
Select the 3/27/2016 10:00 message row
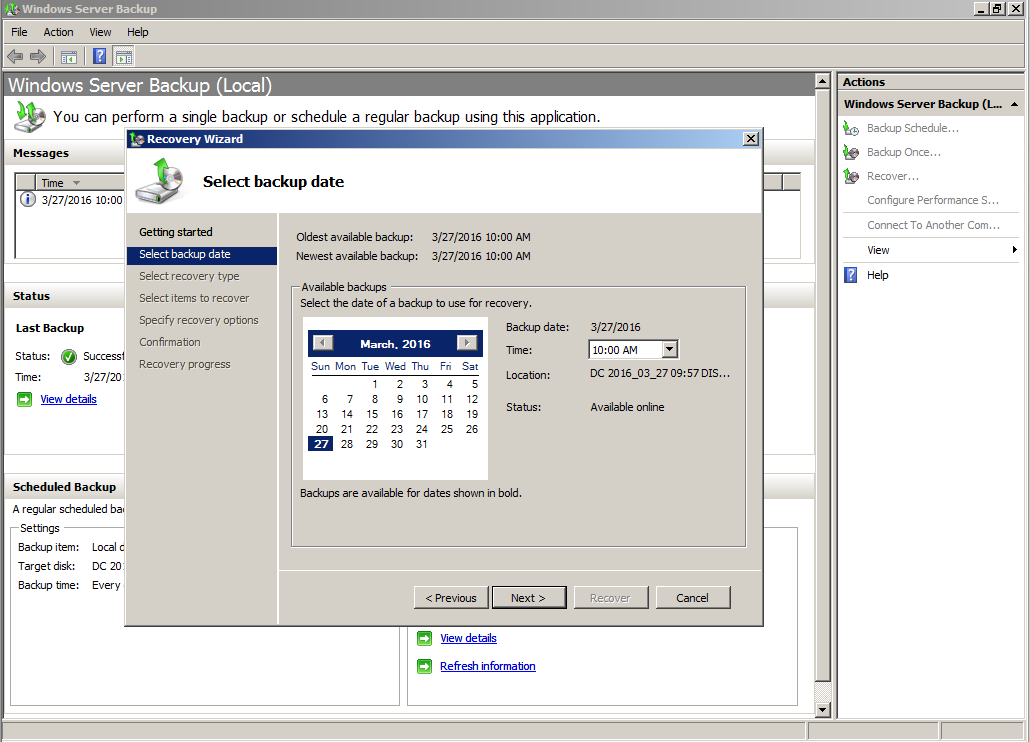[71, 200]
